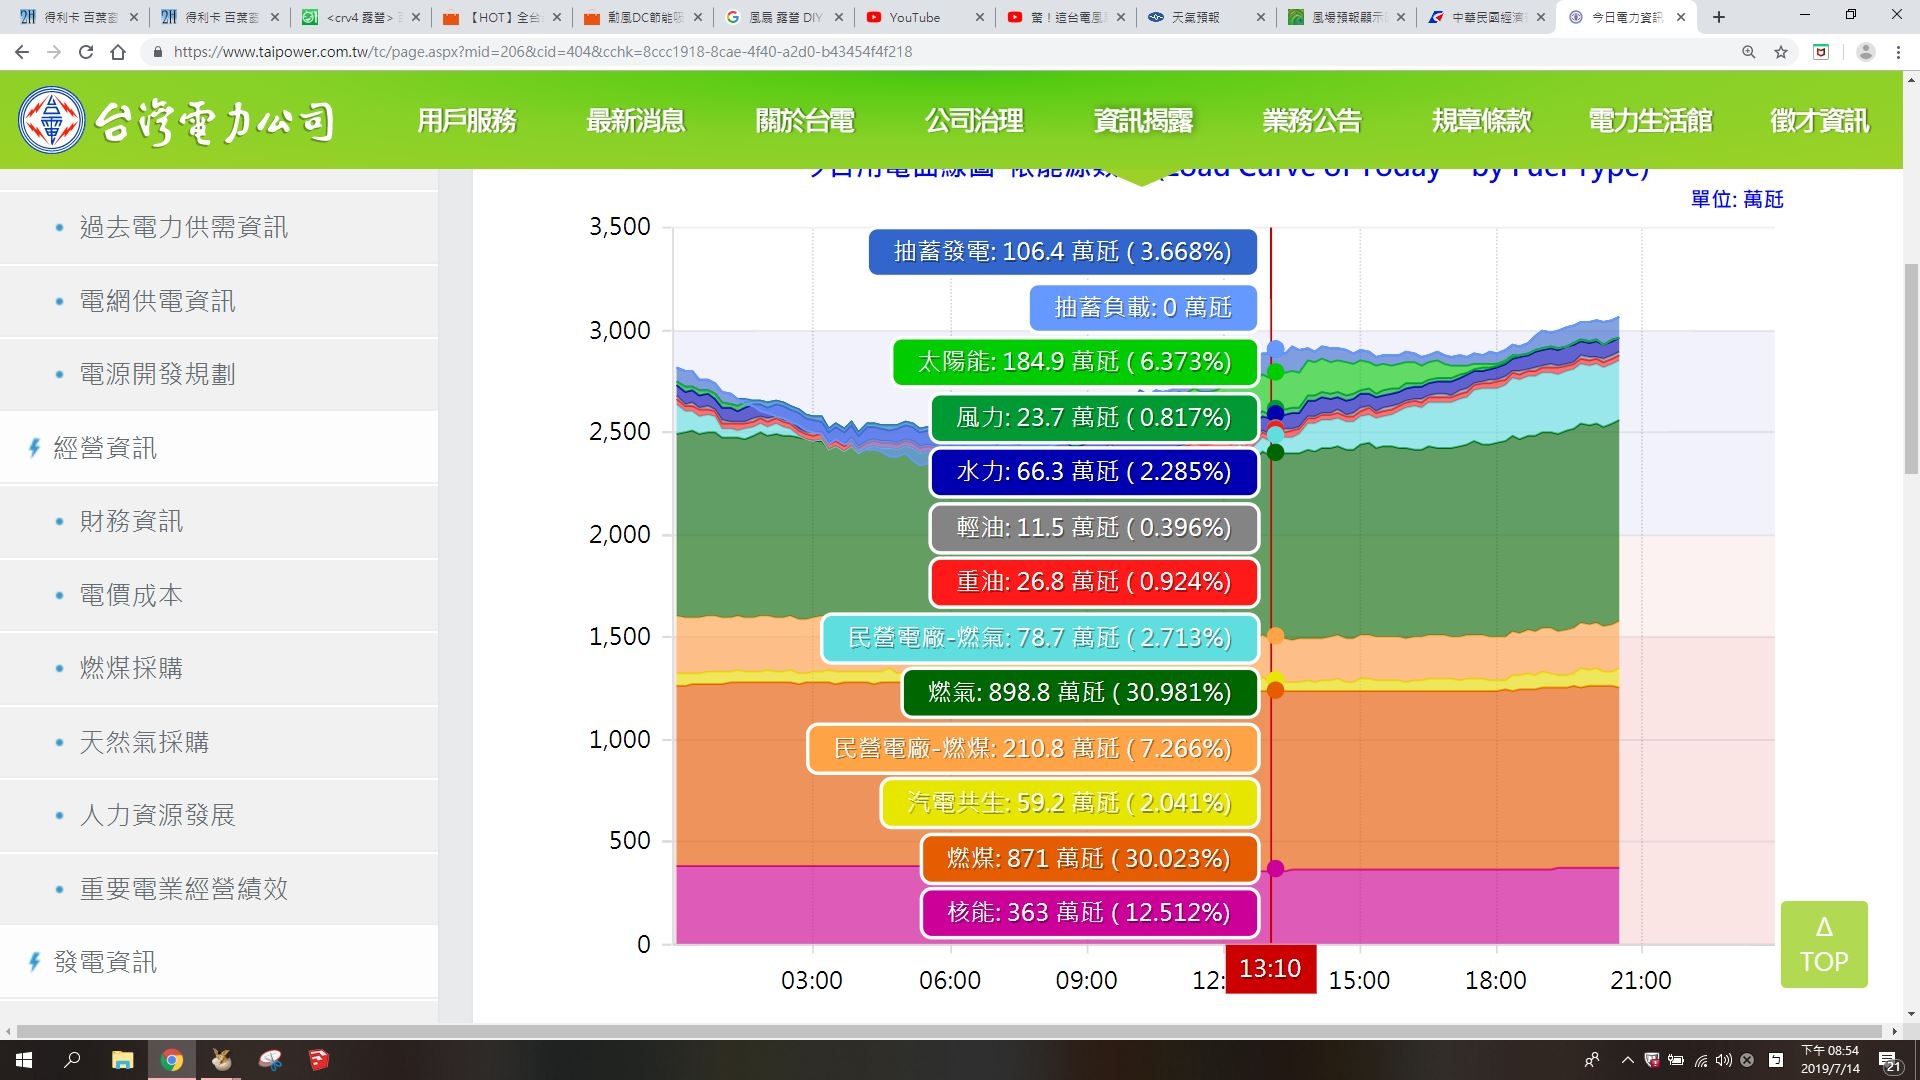1920x1080 pixels.
Task: Open Chrome three-dot menu
Action: [x=1898, y=52]
